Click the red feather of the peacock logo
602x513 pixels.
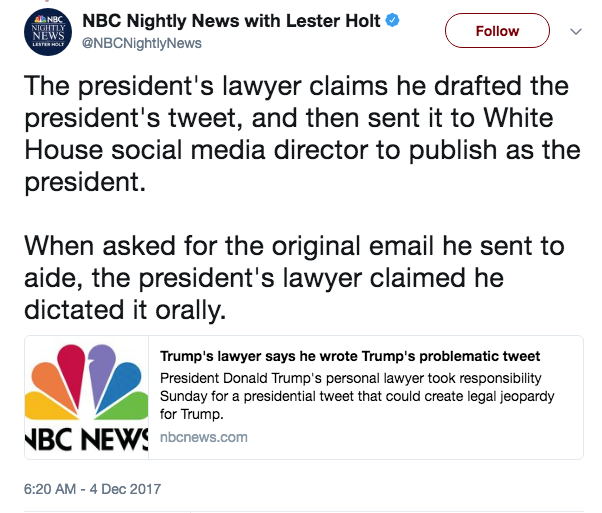click(x=73, y=374)
